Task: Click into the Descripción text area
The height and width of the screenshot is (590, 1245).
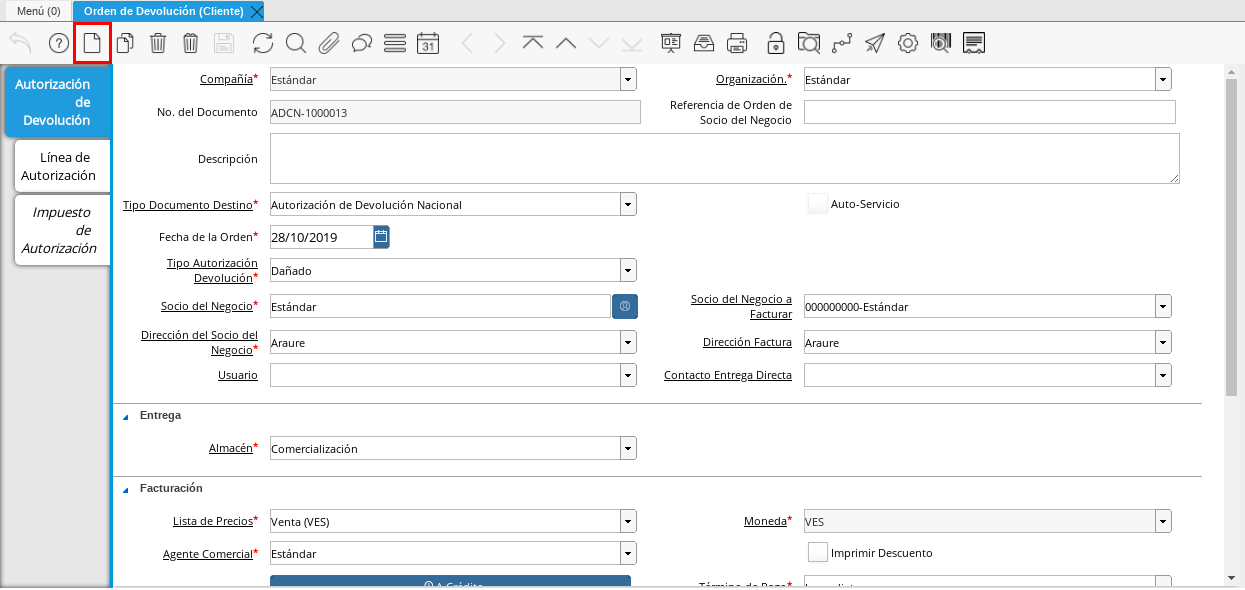Action: tap(724, 159)
